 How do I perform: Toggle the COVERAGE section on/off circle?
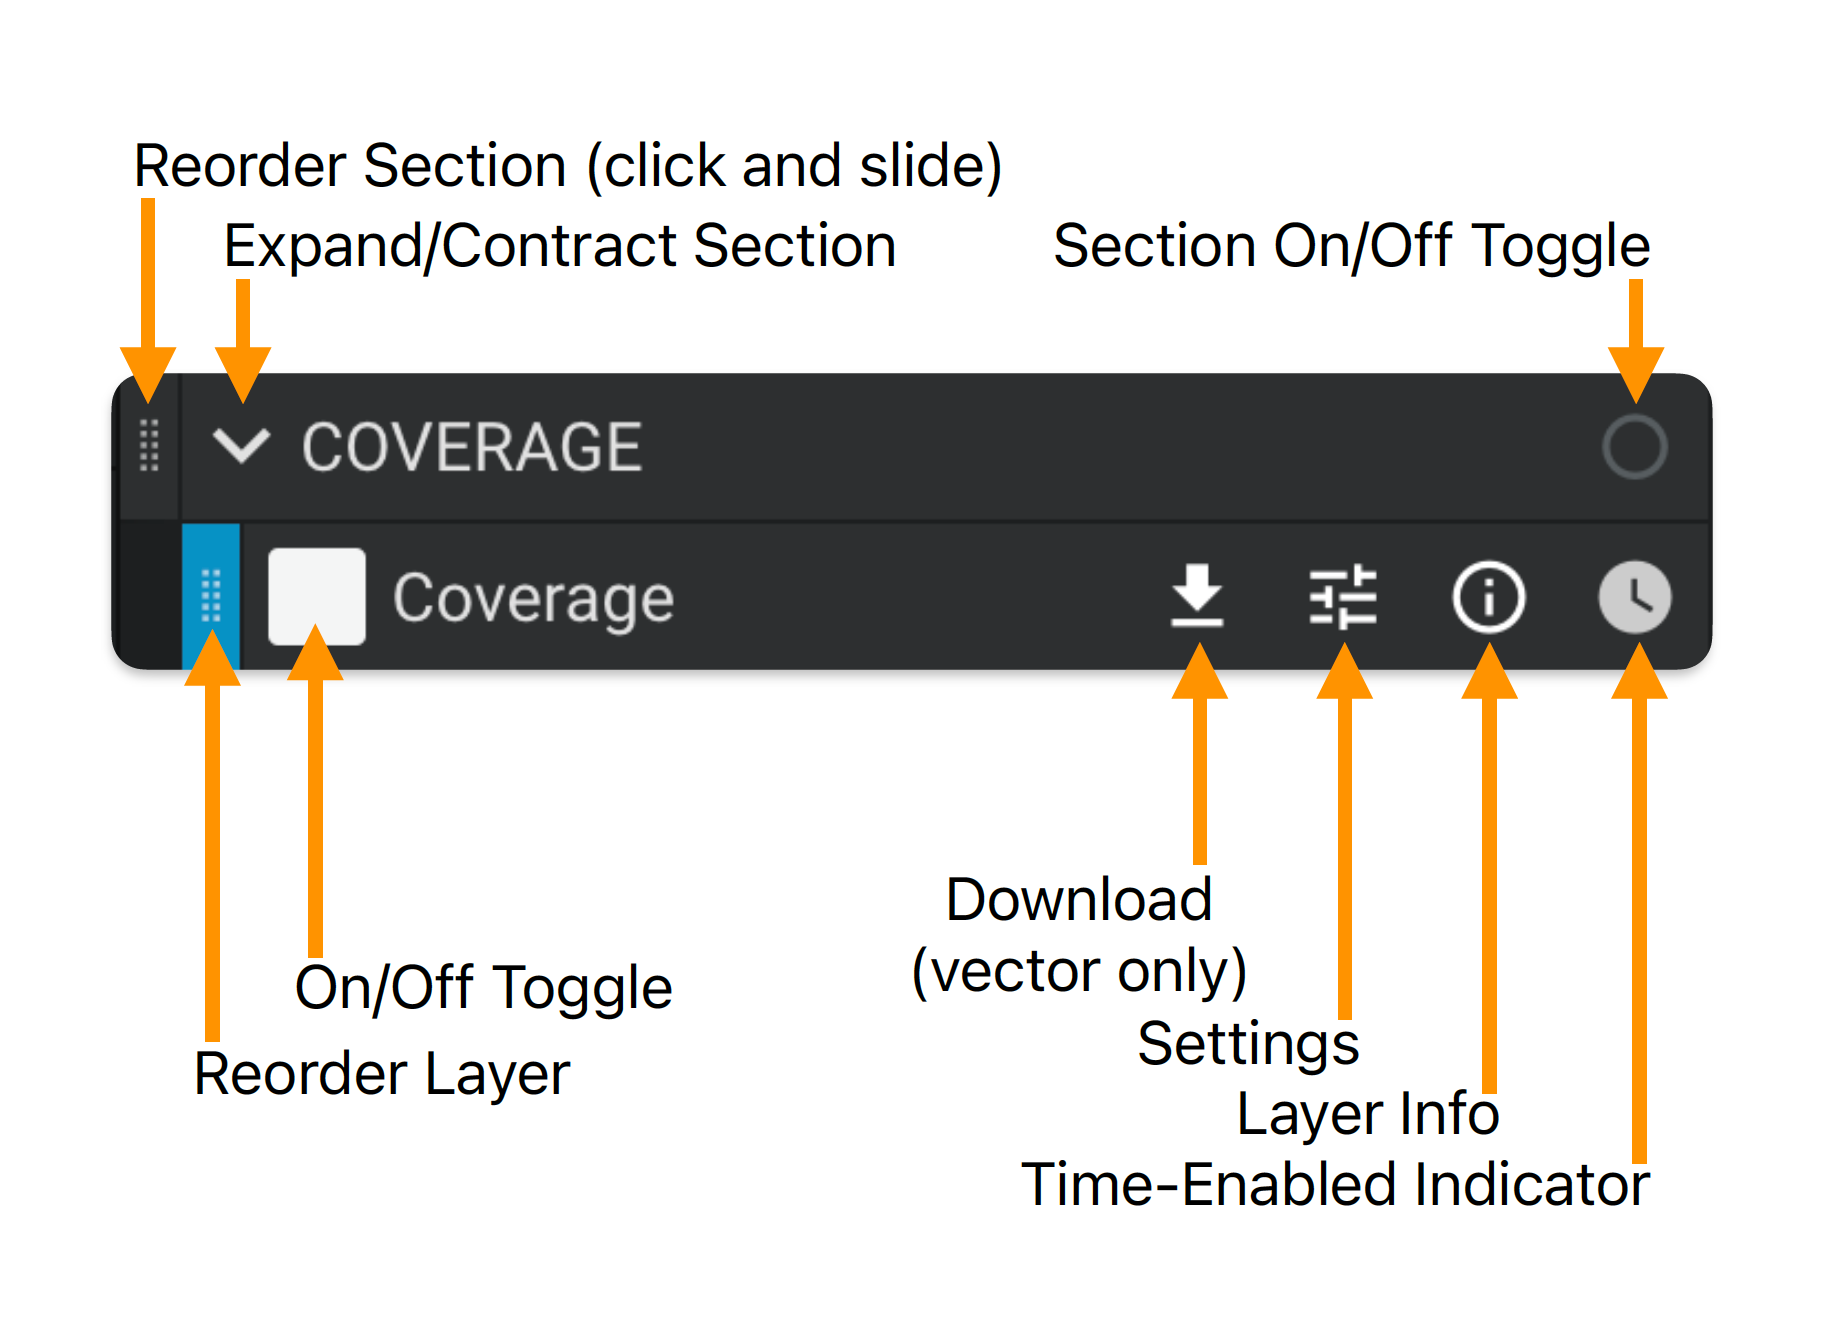(1634, 446)
